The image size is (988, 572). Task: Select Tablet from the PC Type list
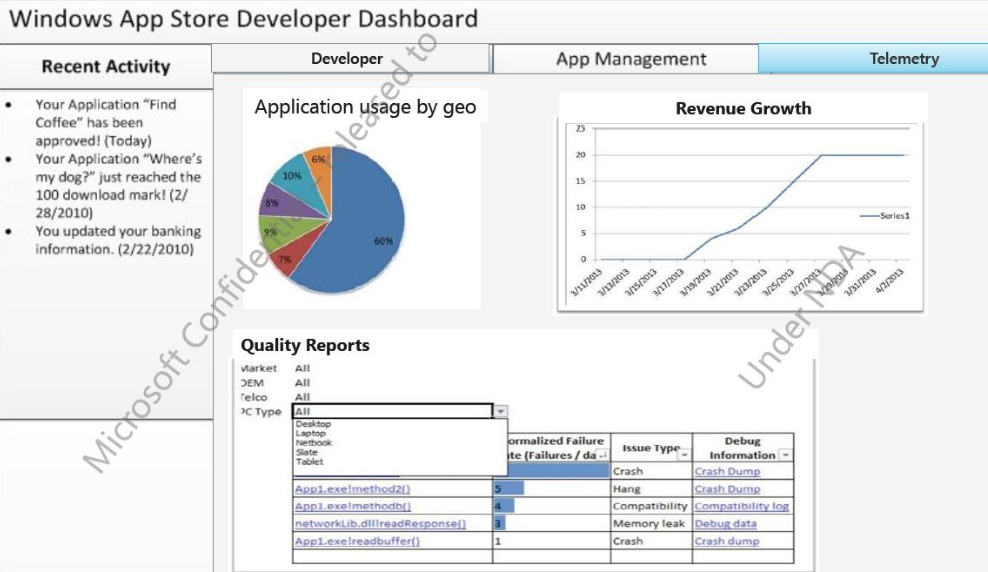(x=310, y=462)
